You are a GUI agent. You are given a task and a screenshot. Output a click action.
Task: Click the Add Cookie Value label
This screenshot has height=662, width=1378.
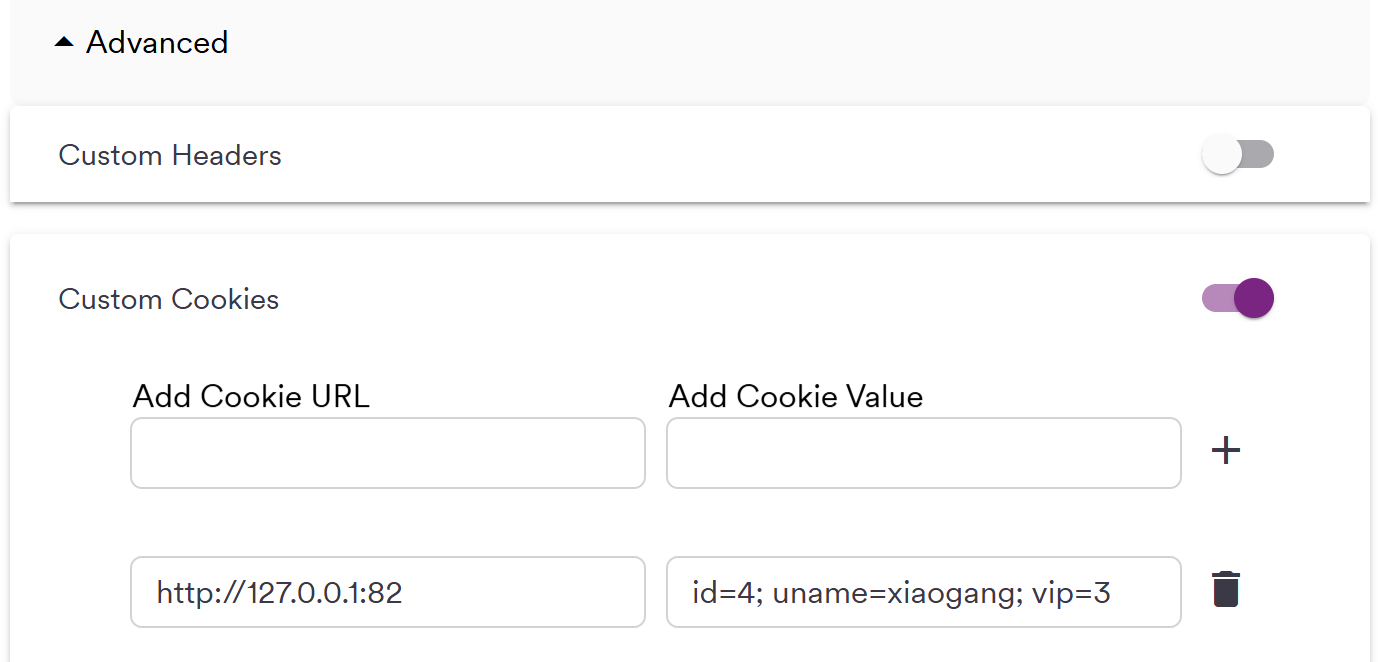point(795,397)
